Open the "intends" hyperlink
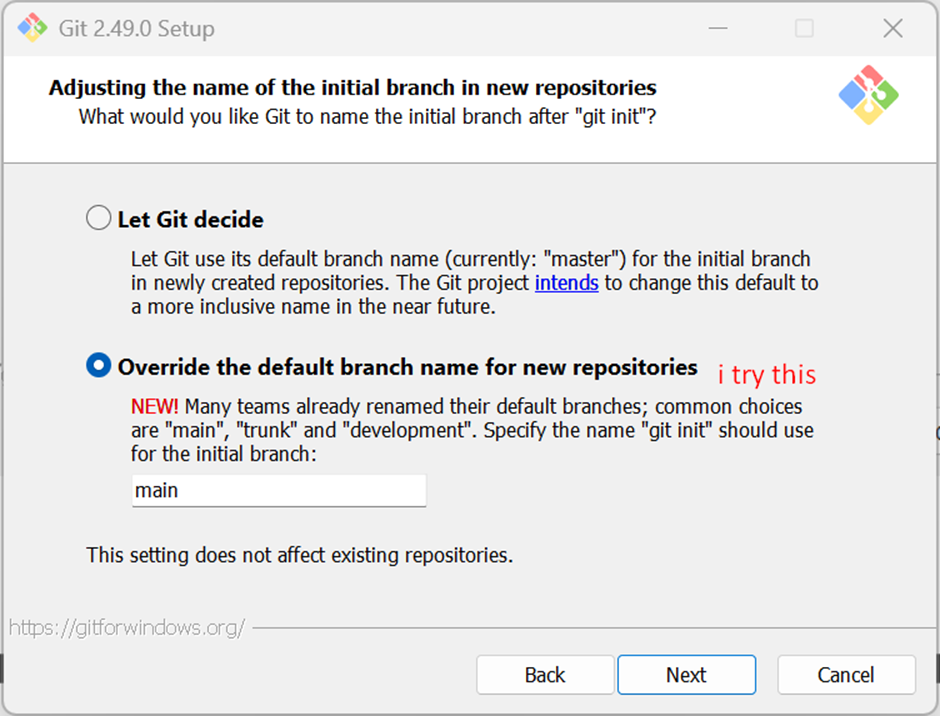The image size is (940, 716). (567, 282)
